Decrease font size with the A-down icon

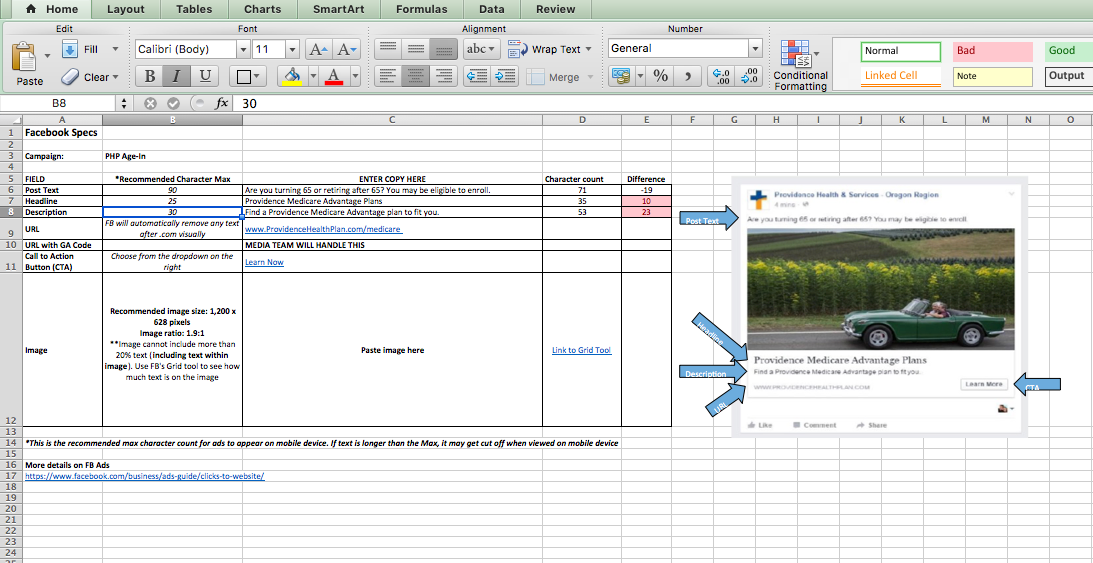(x=346, y=49)
